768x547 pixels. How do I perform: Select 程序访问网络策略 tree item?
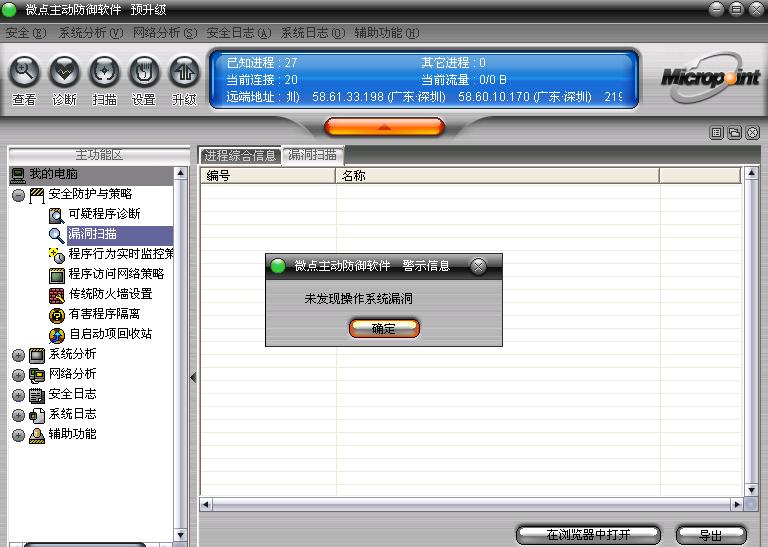pyautogui.click(x=117, y=274)
